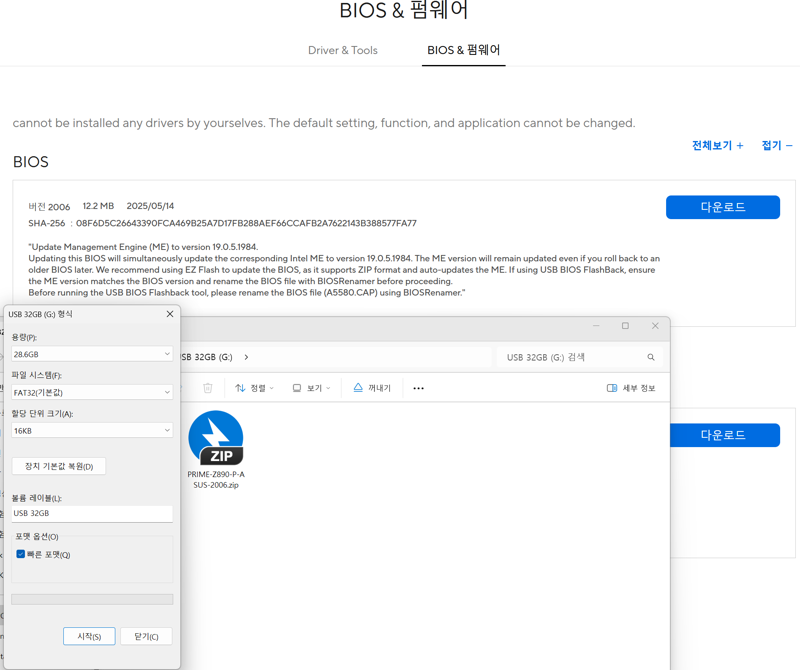Click the 볼륨 레이블 USB 32GB field

[x=92, y=513]
